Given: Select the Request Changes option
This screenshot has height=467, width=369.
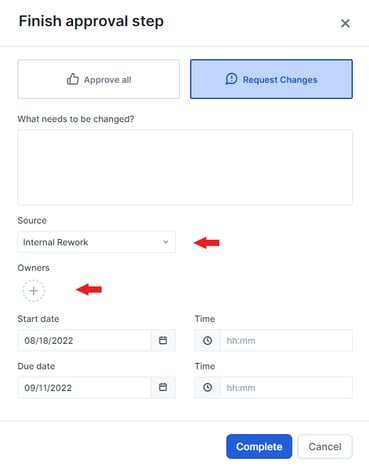Looking at the screenshot, I should [271, 79].
